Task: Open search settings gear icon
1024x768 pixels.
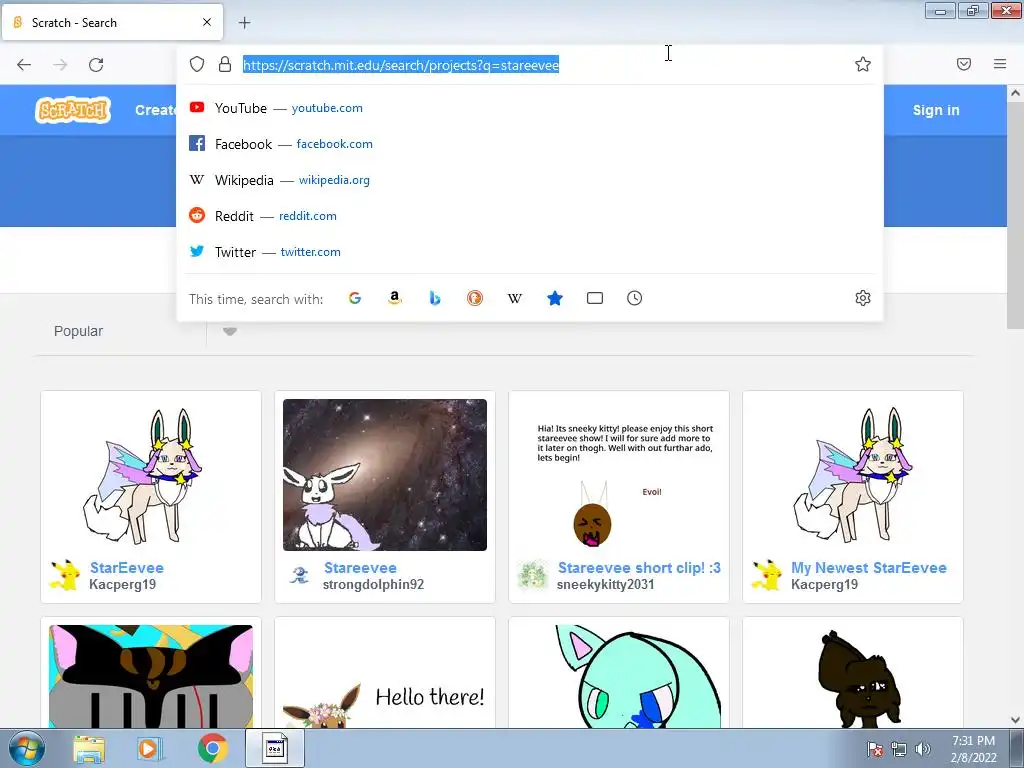Action: pos(863,298)
